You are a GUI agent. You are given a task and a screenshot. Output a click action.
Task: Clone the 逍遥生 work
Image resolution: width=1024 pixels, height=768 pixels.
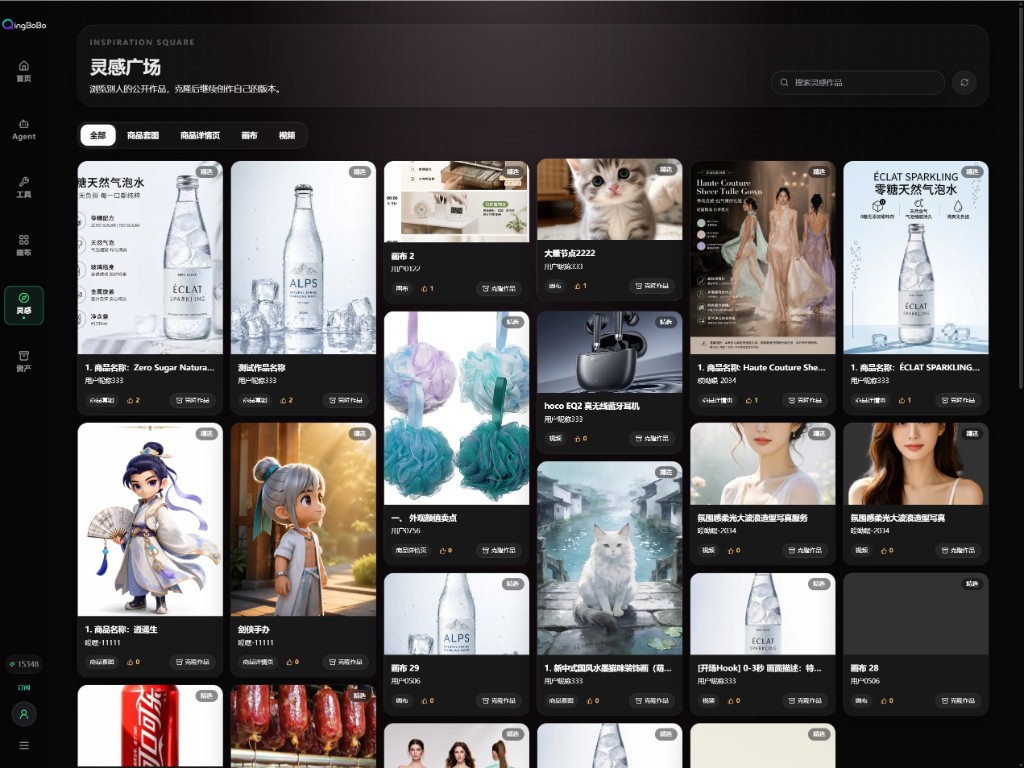tap(193, 662)
